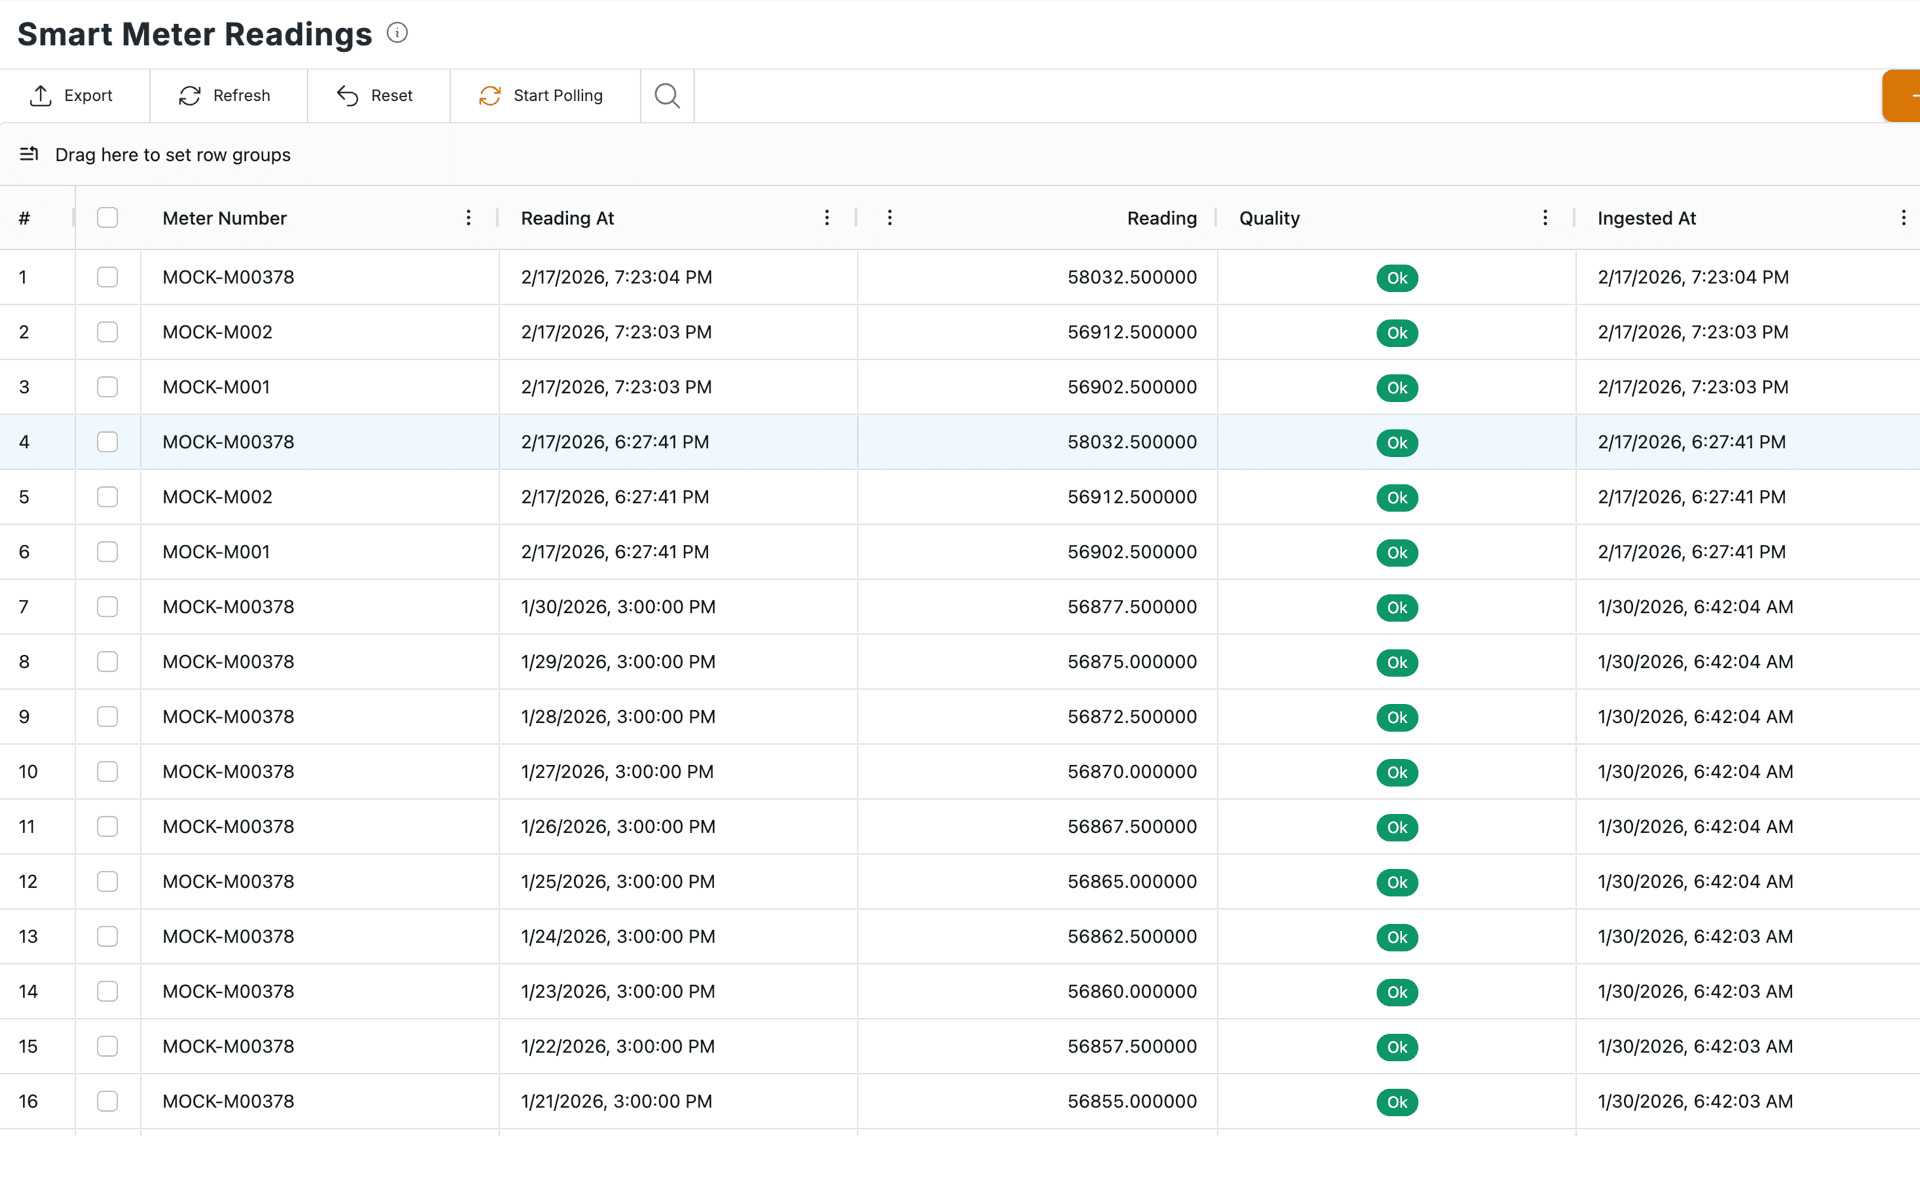The height and width of the screenshot is (1200, 1920).
Task: Click the orange button at top right
Action: pyautogui.click(x=1903, y=96)
